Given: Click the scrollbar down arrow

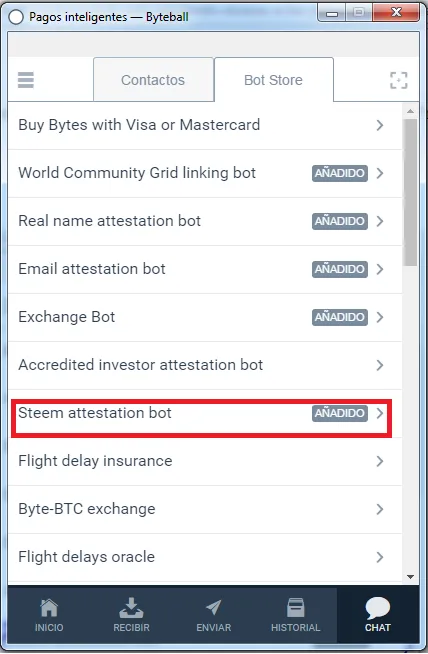Looking at the screenshot, I should pos(410,577).
